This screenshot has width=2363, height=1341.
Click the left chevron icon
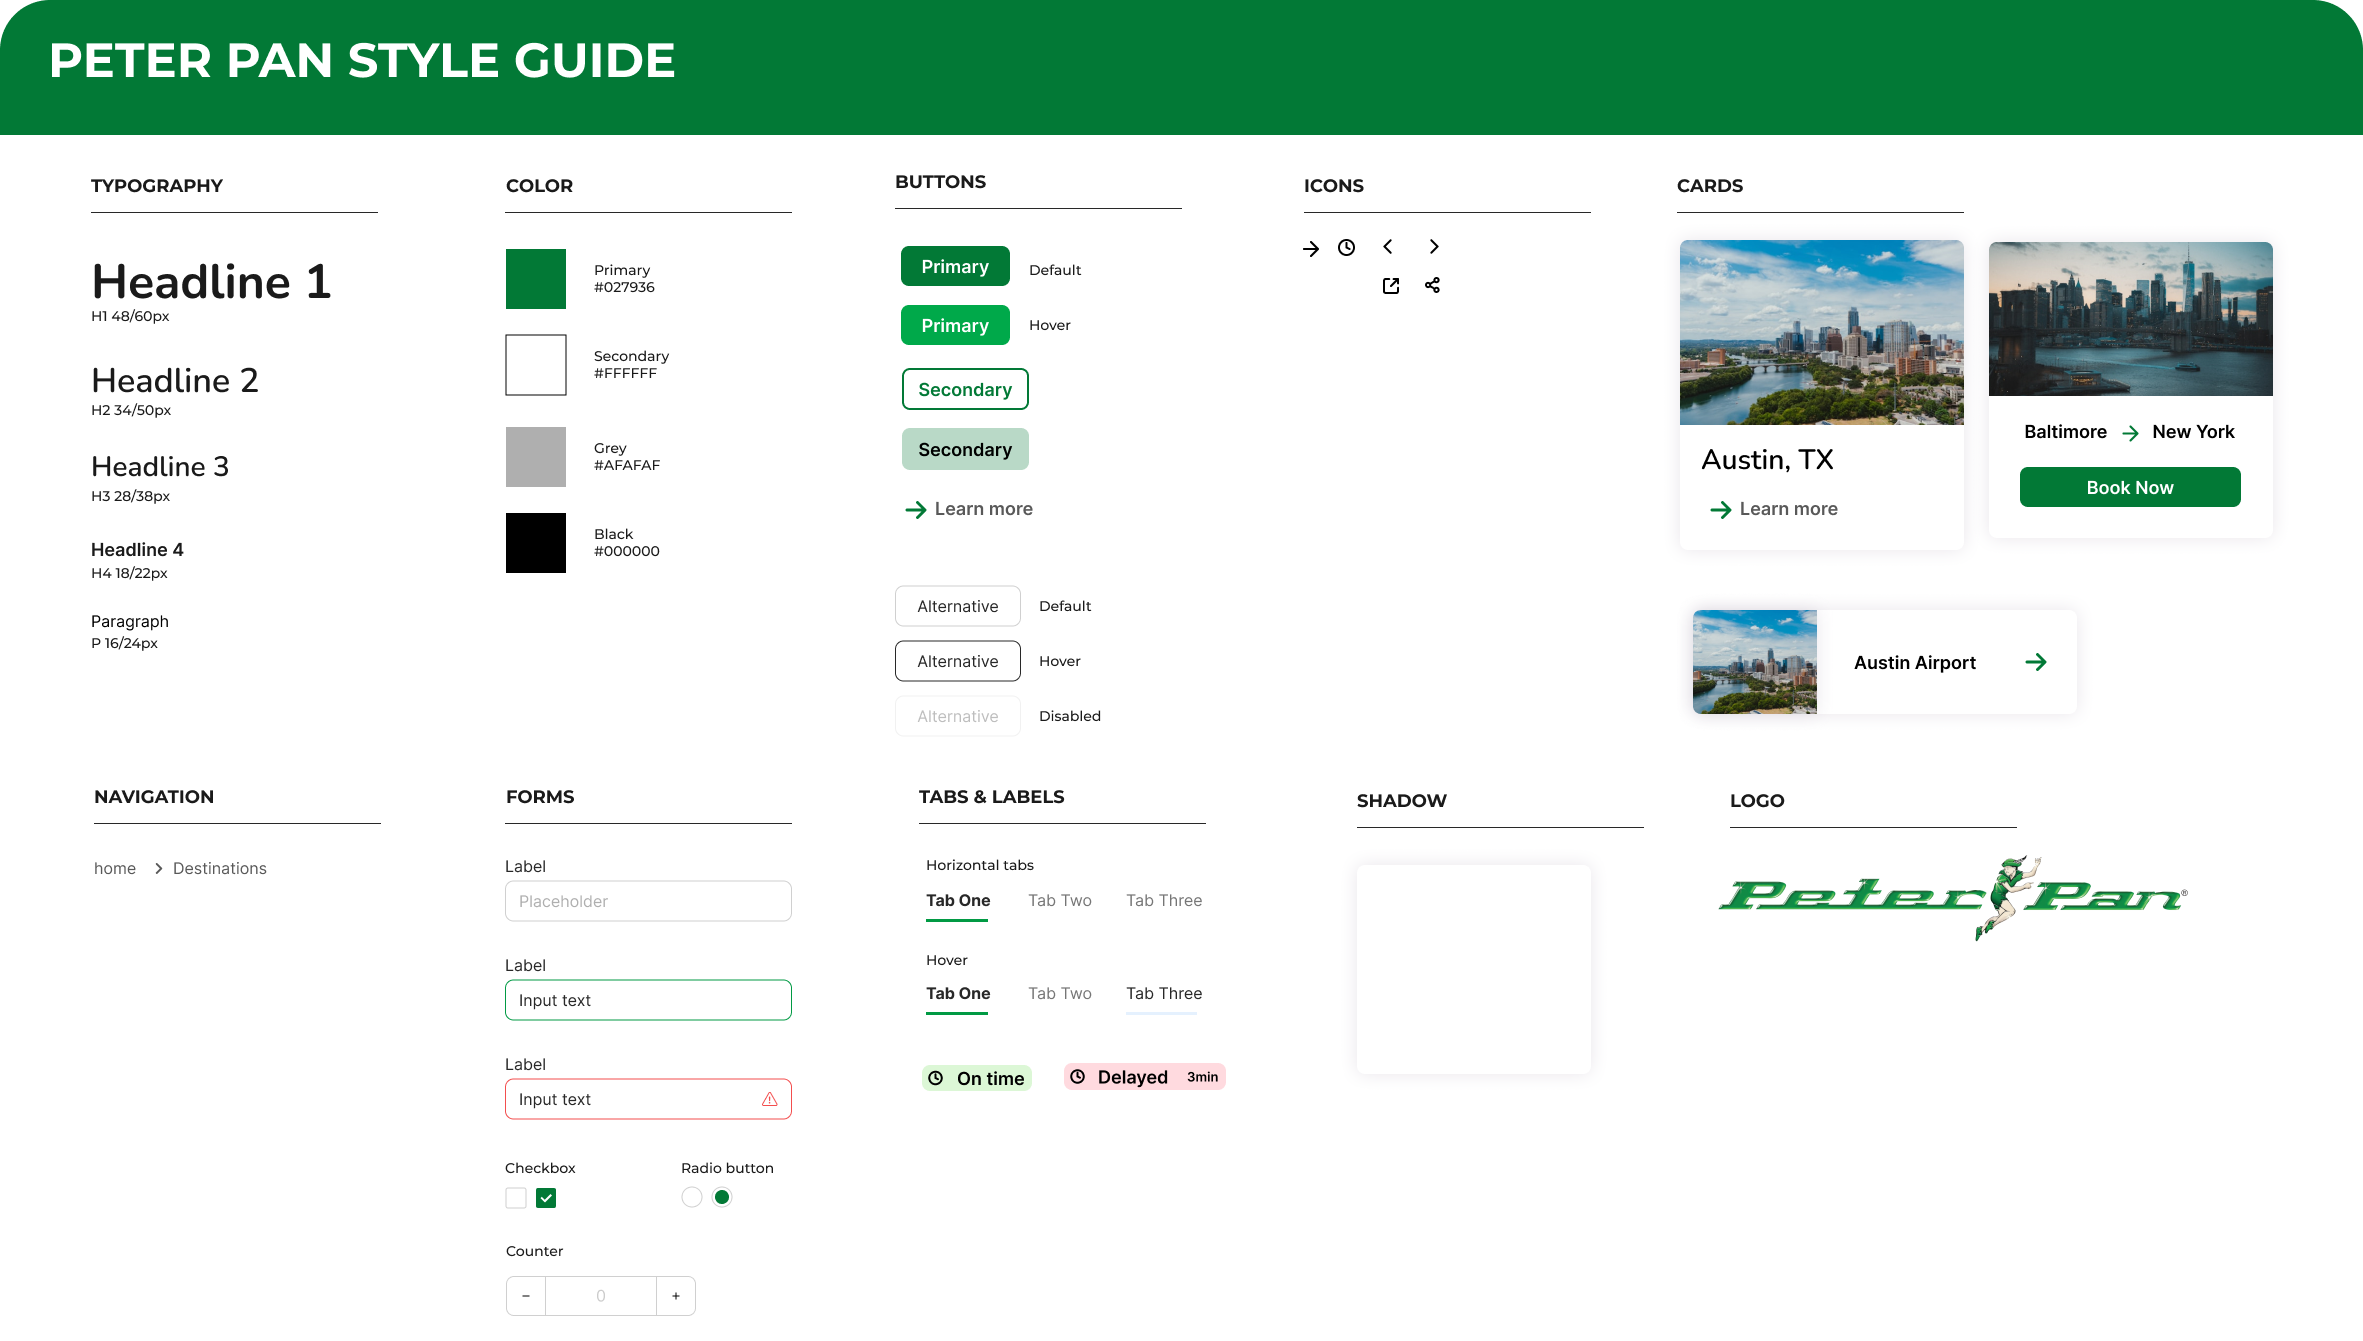click(x=1388, y=247)
